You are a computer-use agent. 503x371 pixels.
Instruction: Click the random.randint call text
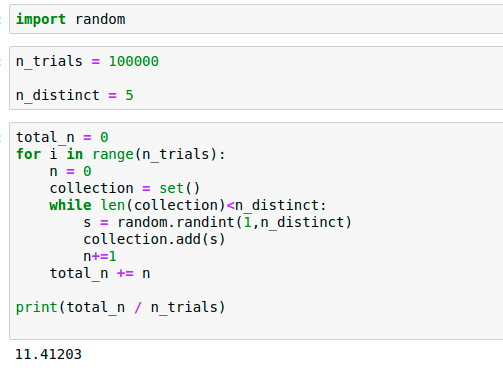[x=234, y=222]
